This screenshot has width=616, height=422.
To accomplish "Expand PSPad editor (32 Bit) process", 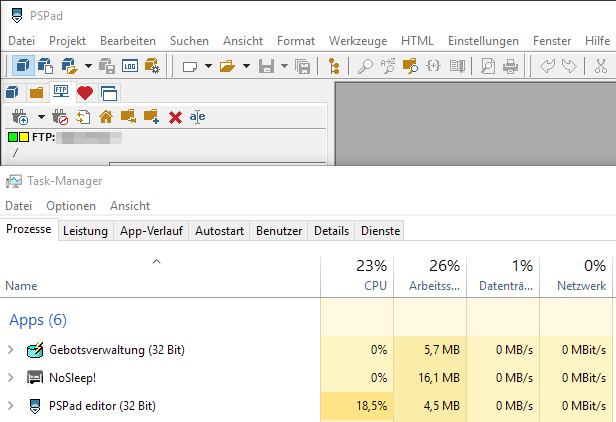I will point(11,405).
